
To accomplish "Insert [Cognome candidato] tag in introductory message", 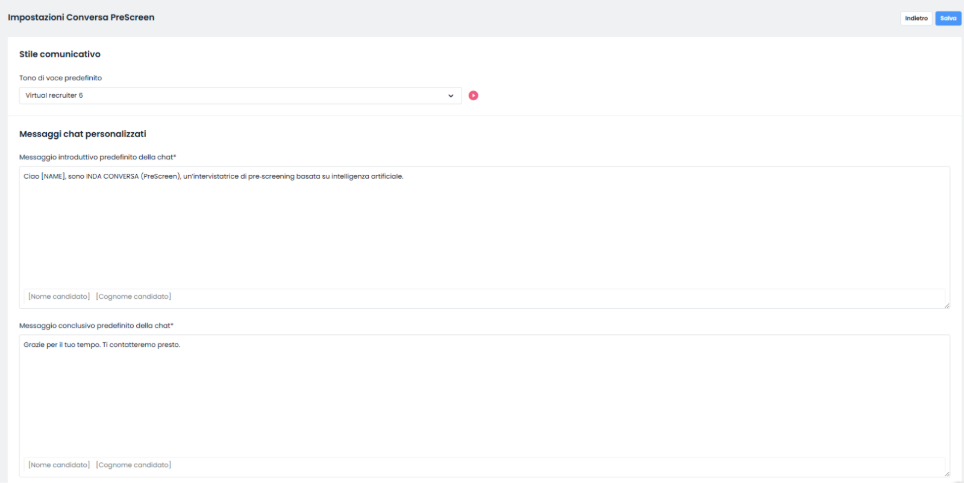I will (133, 296).
